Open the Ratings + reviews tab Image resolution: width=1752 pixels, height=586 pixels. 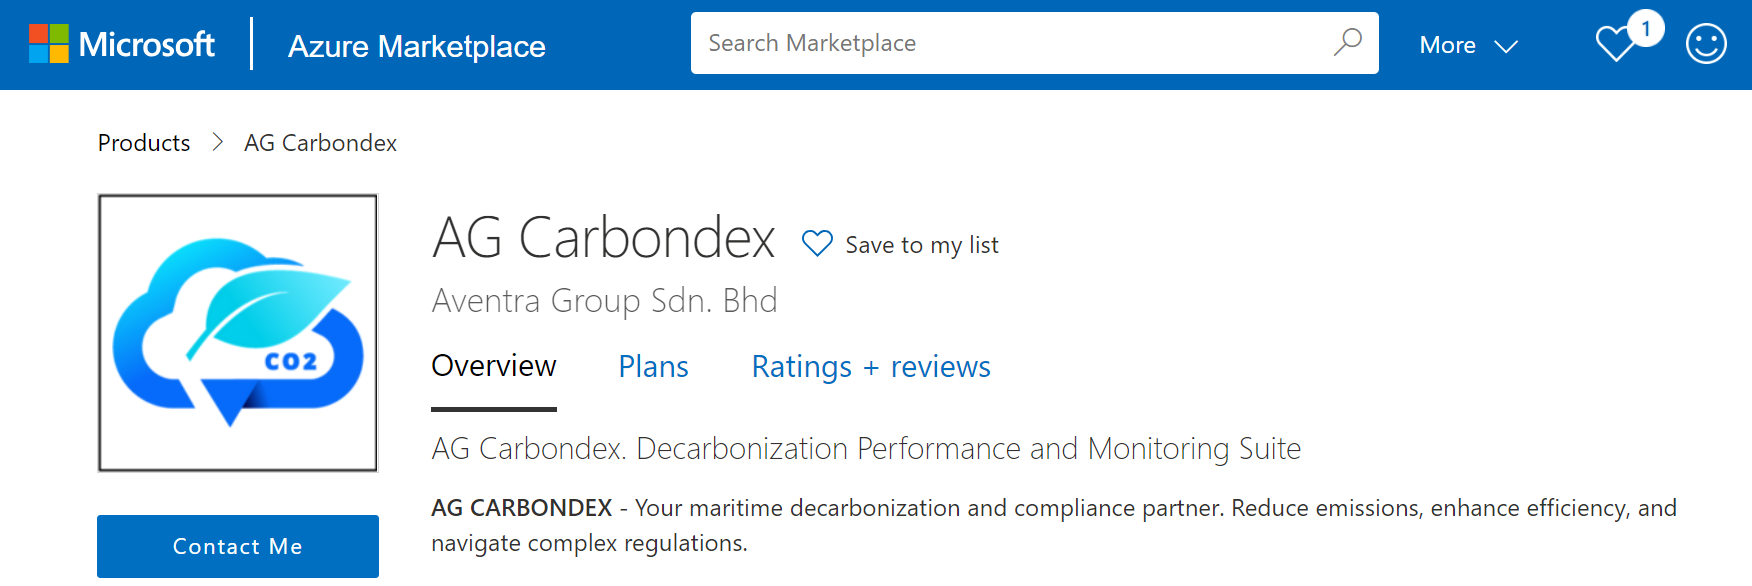pos(870,367)
